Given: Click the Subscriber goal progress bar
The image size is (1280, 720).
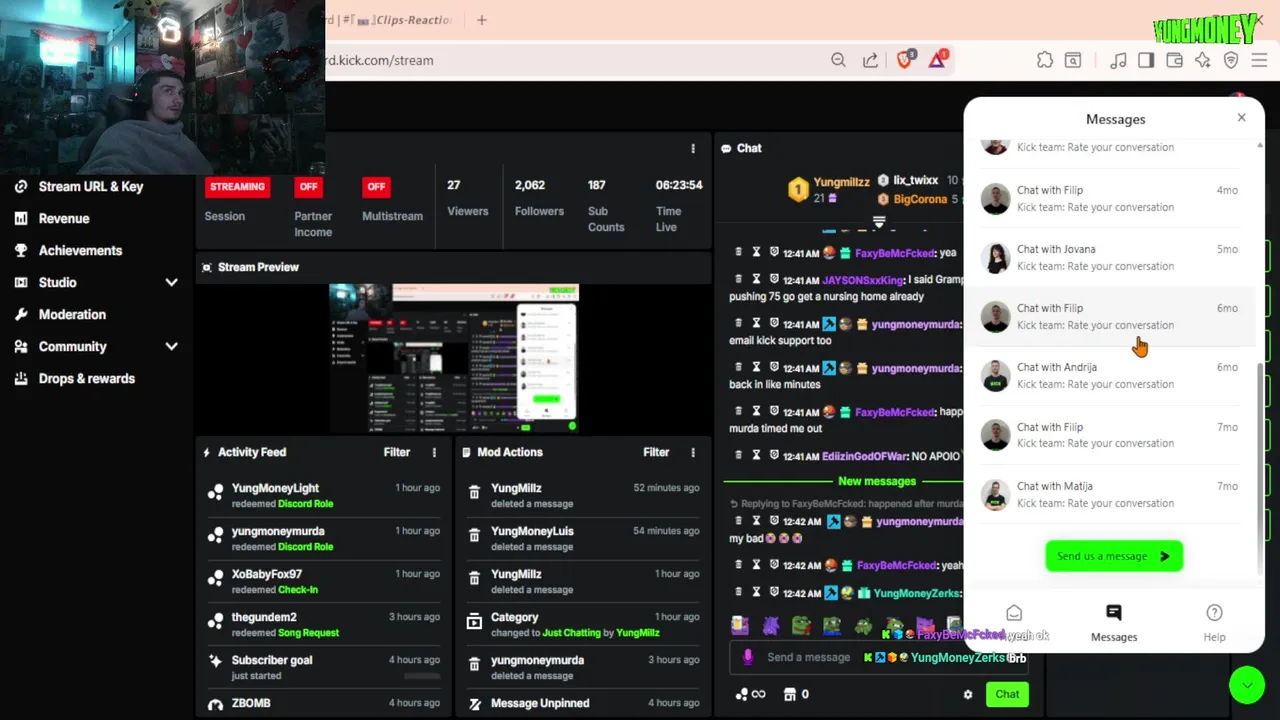Looking at the screenshot, I should [x=421, y=676].
